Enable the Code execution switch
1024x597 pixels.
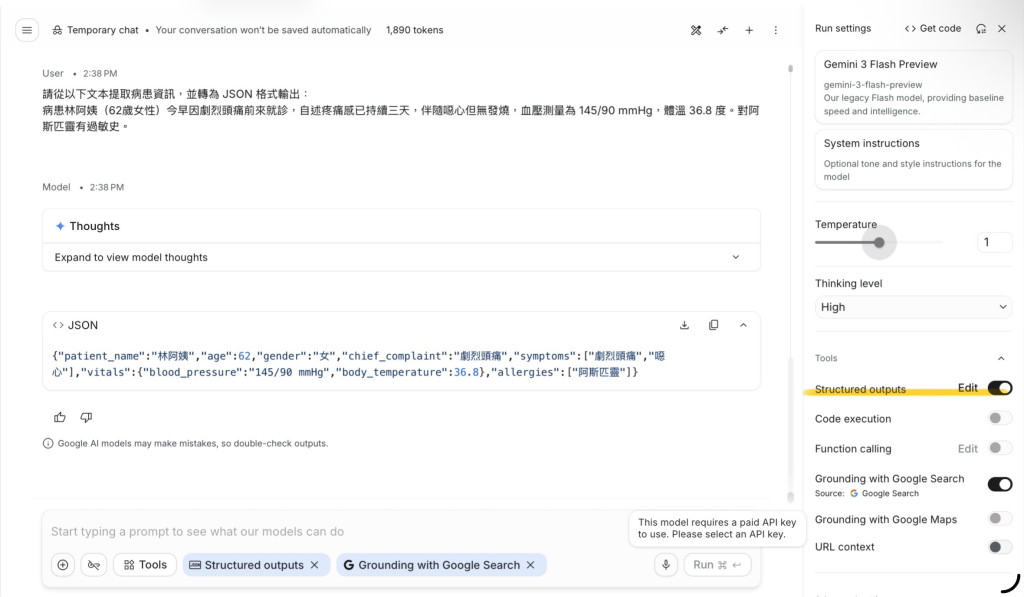click(1000, 418)
